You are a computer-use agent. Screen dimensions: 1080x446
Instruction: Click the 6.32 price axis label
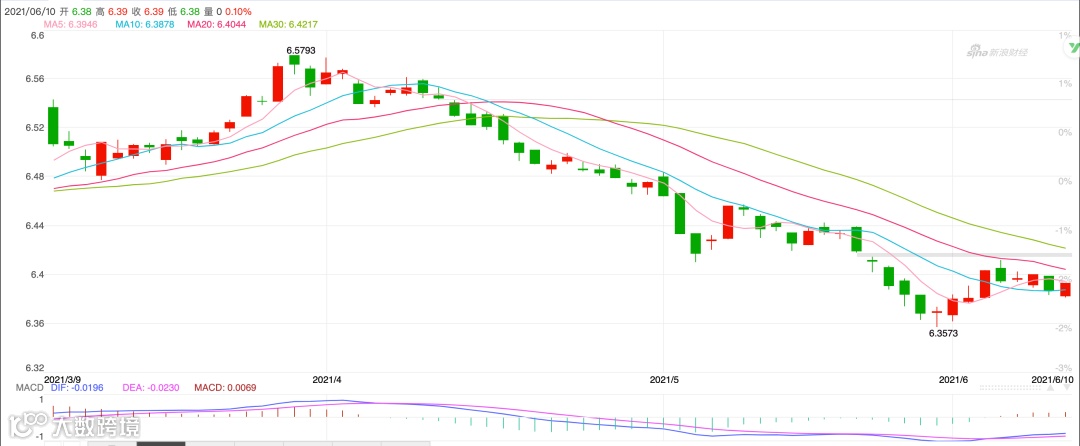35,368
